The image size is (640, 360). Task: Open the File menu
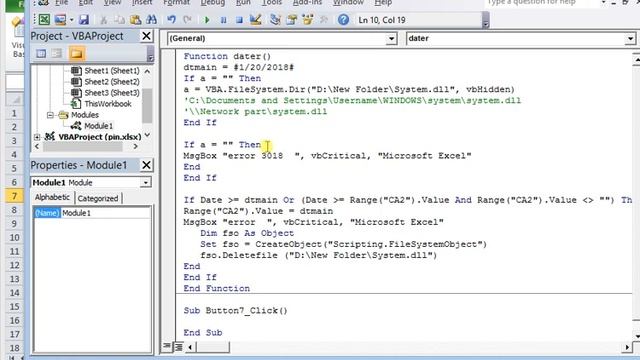click(x=62, y=2)
